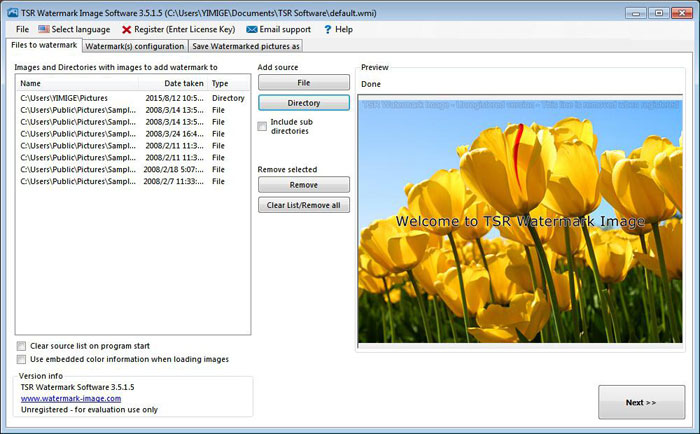700x434 pixels.
Task: Enable Clear source list on program start
Action: coord(21,346)
